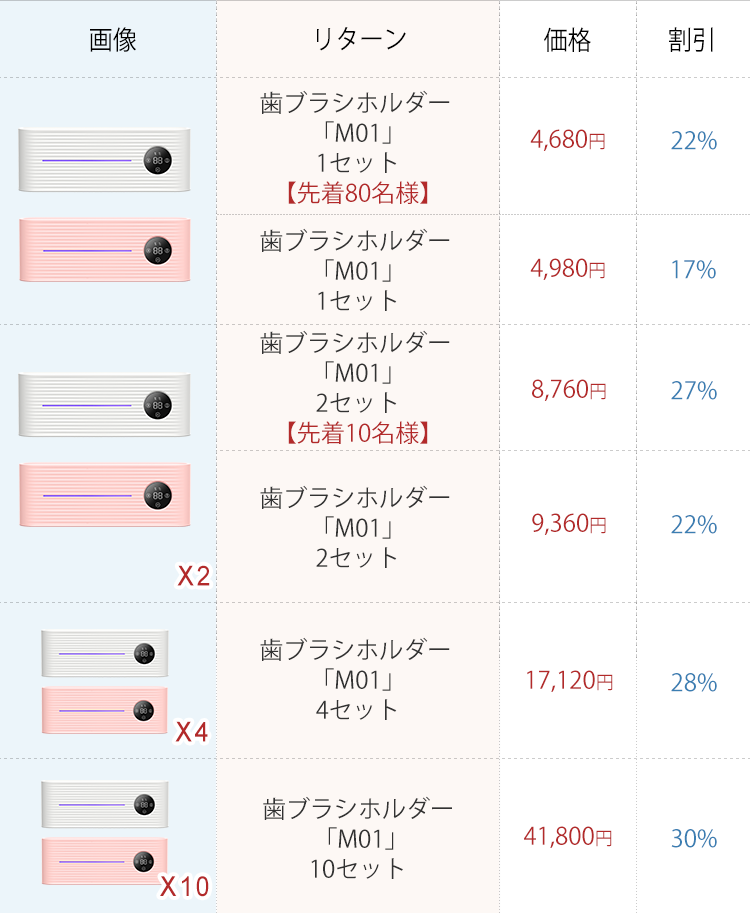Click the small white holder in X4 set
The height and width of the screenshot is (913, 750).
(x=104, y=653)
